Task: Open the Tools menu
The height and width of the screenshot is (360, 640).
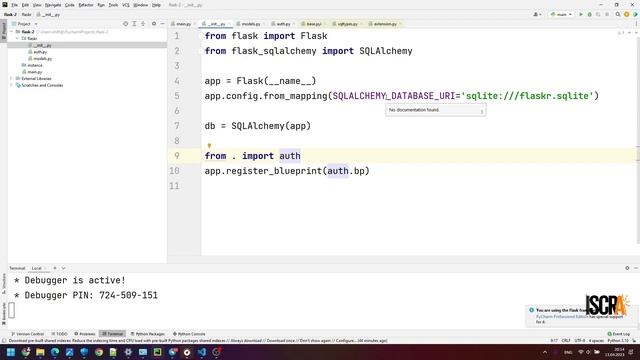Action: pyautogui.click(x=113, y=5)
